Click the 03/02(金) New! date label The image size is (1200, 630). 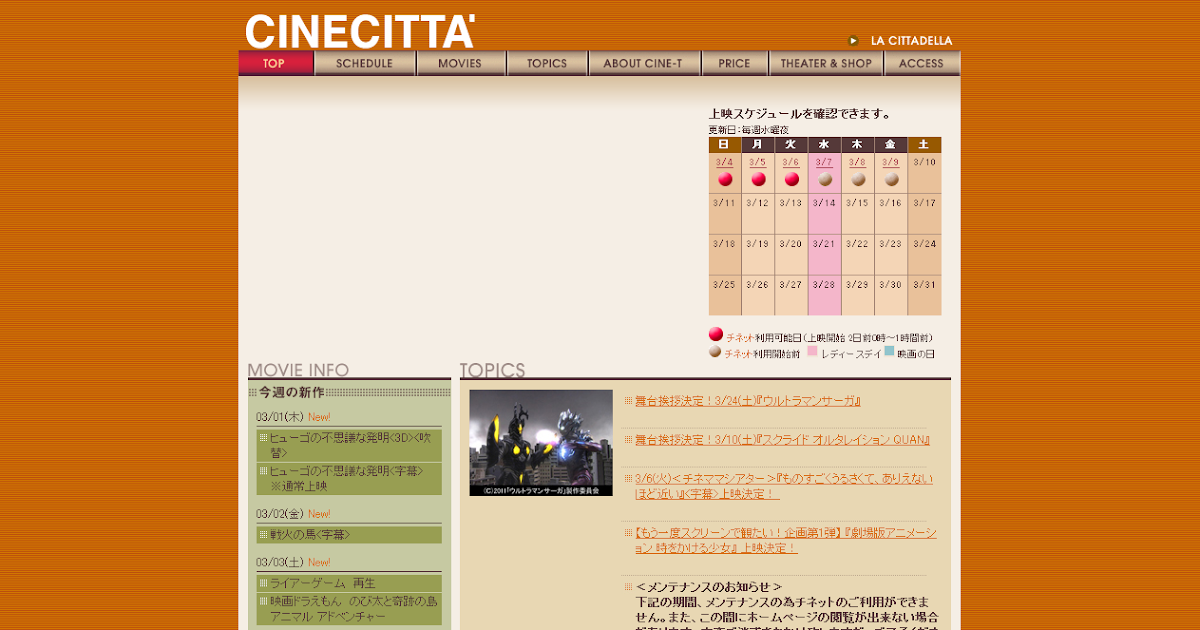point(293,514)
